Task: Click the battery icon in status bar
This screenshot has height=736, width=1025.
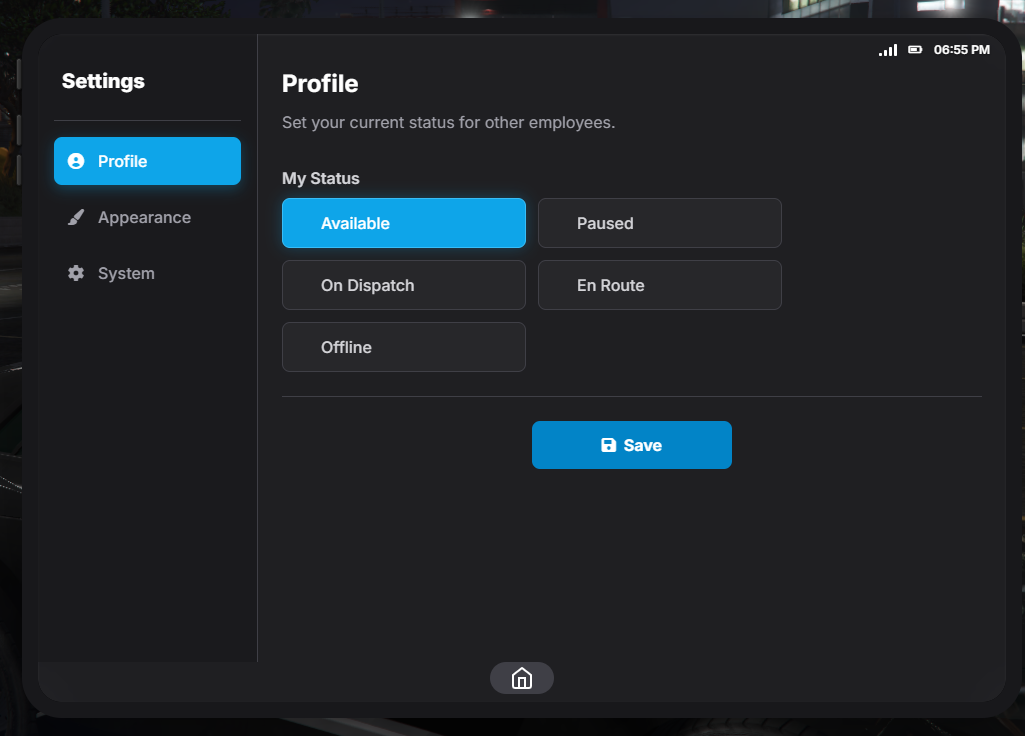Action: [x=915, y=50]
